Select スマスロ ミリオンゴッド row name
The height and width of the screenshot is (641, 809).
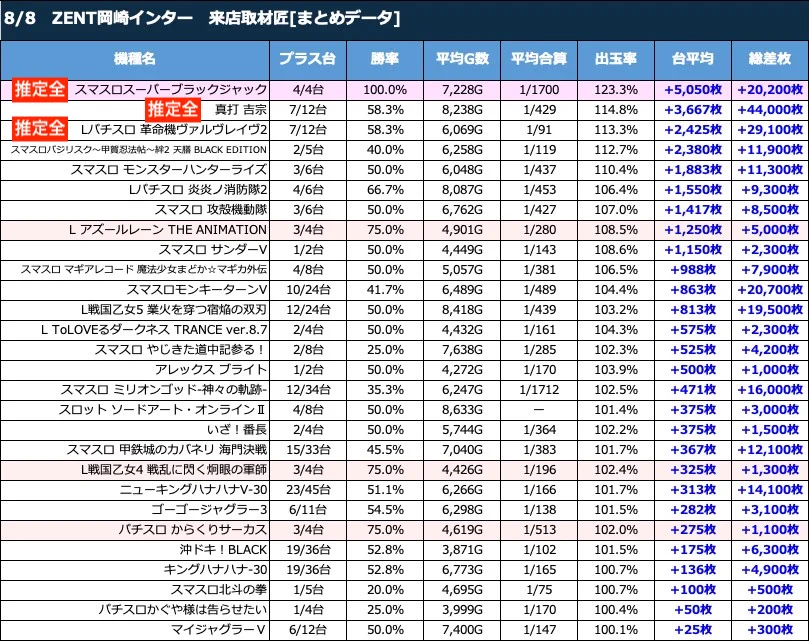(x=164, y=390)
